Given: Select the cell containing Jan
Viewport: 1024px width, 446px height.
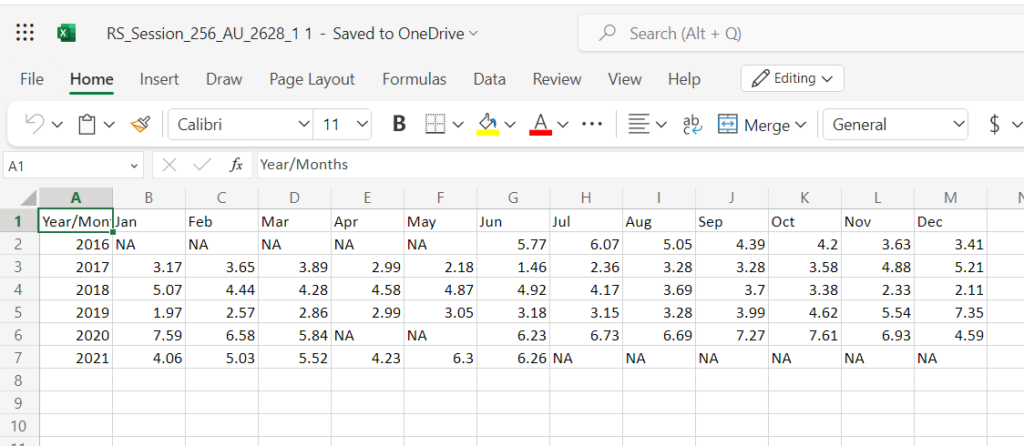Looking at the screenshot, I should [149, 221].
